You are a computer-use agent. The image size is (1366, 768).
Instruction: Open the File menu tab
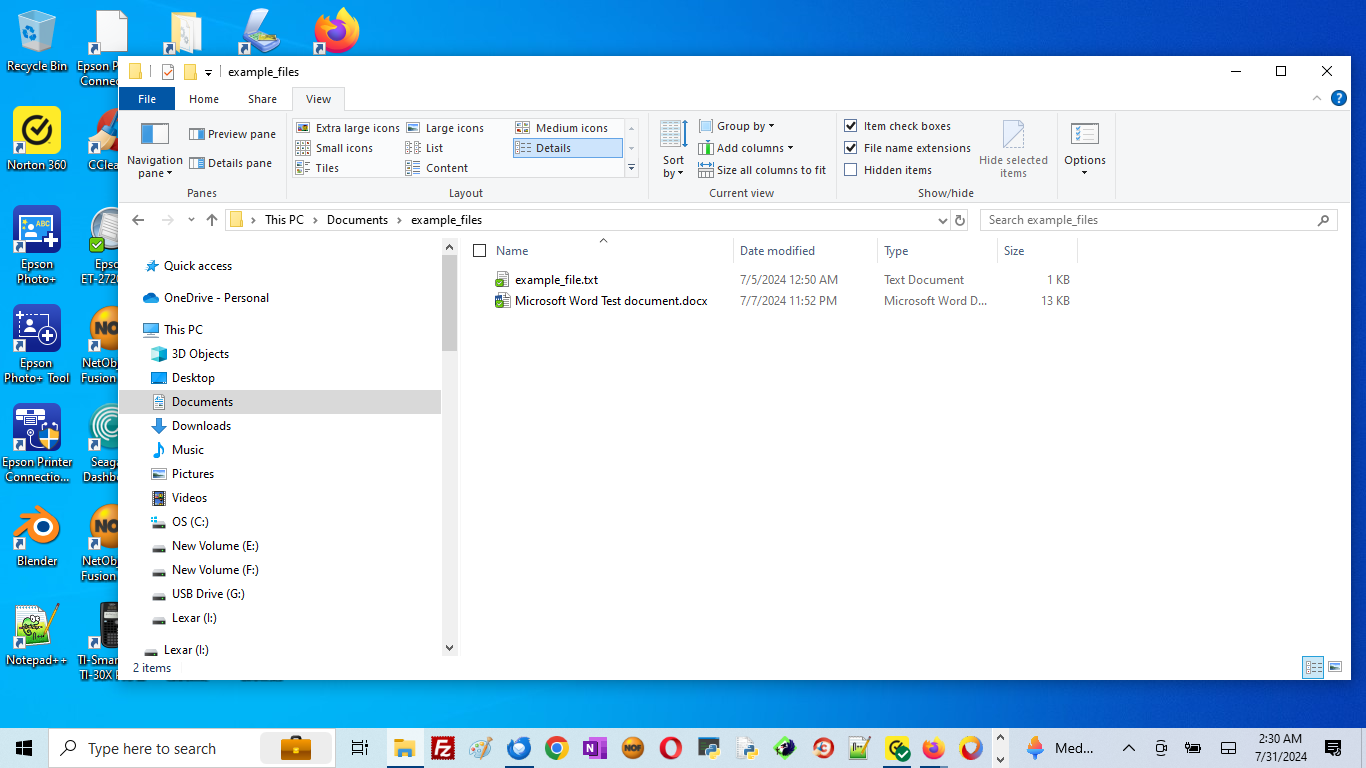coord(147,99)
